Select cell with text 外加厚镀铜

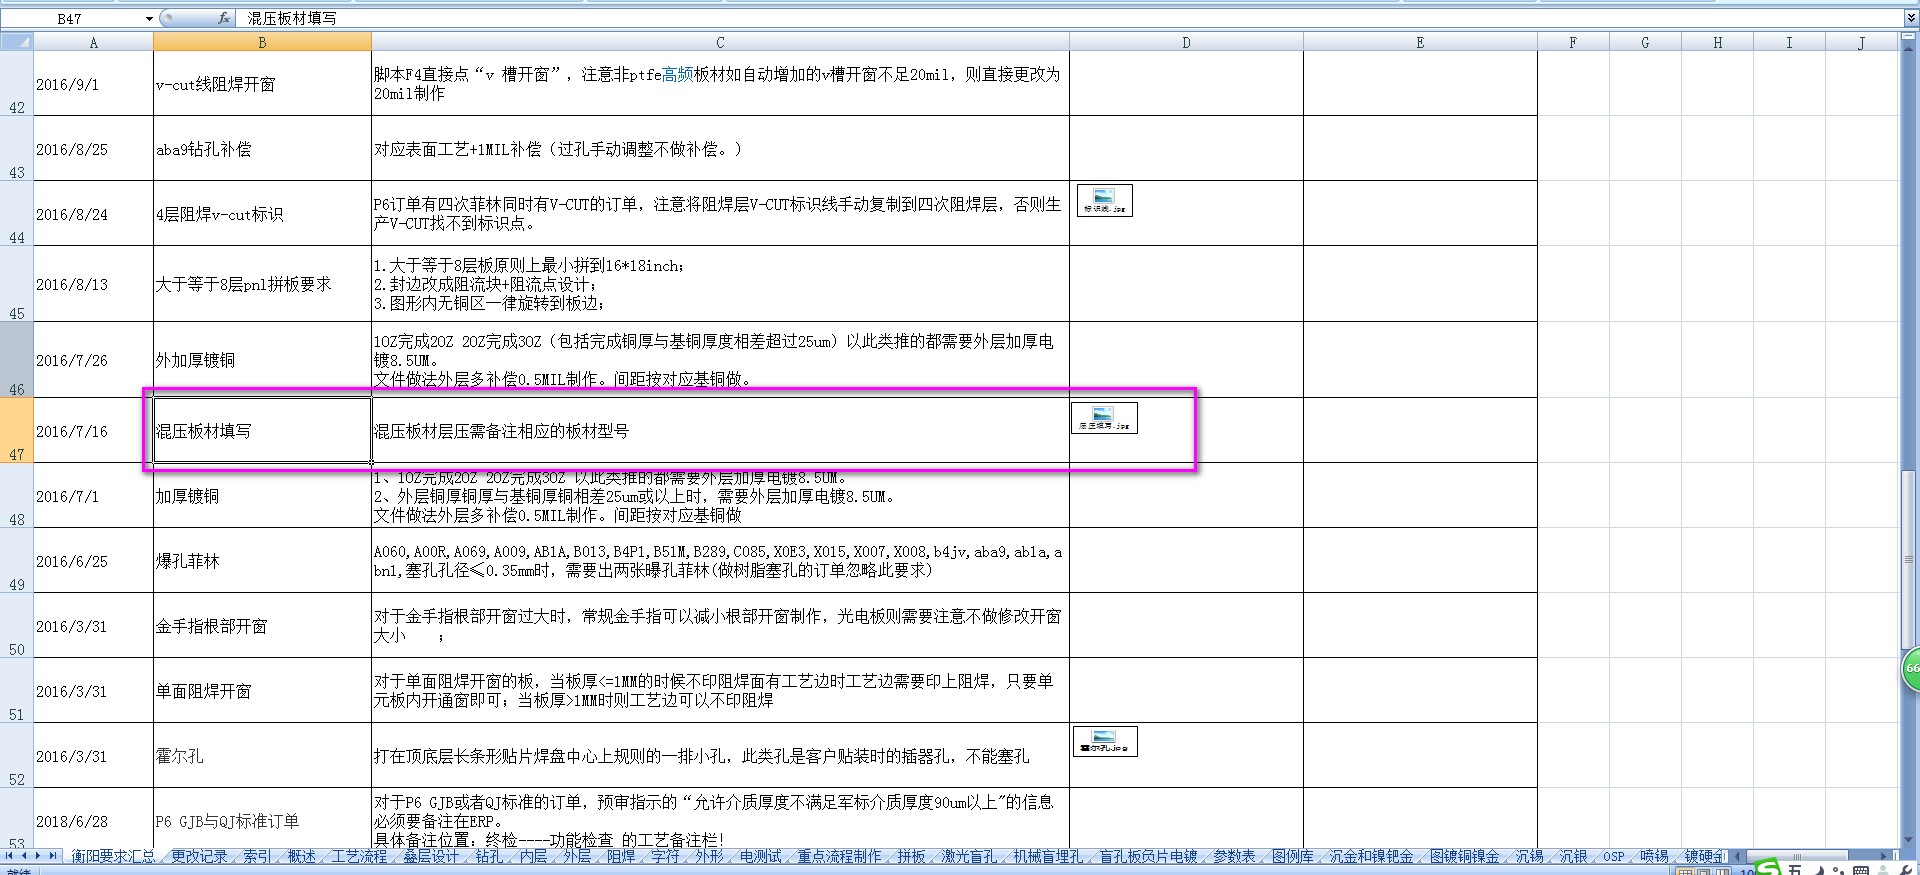click(x=262, y=360)
